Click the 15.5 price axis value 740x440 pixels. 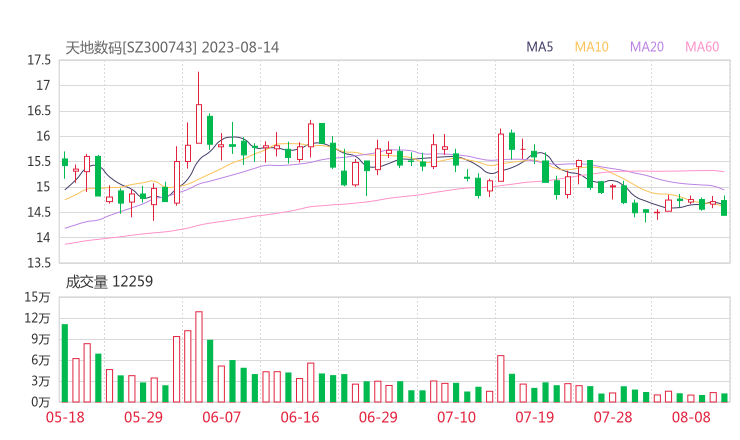tap(39, 161)
